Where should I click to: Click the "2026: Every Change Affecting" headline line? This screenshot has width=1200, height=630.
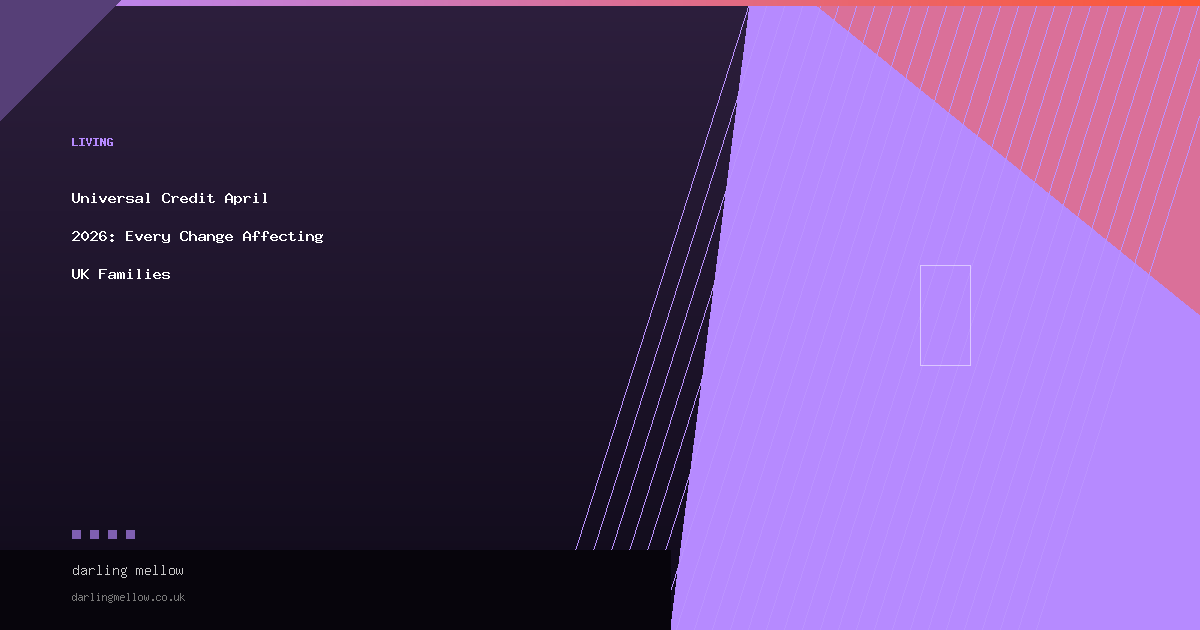[197, 236]
